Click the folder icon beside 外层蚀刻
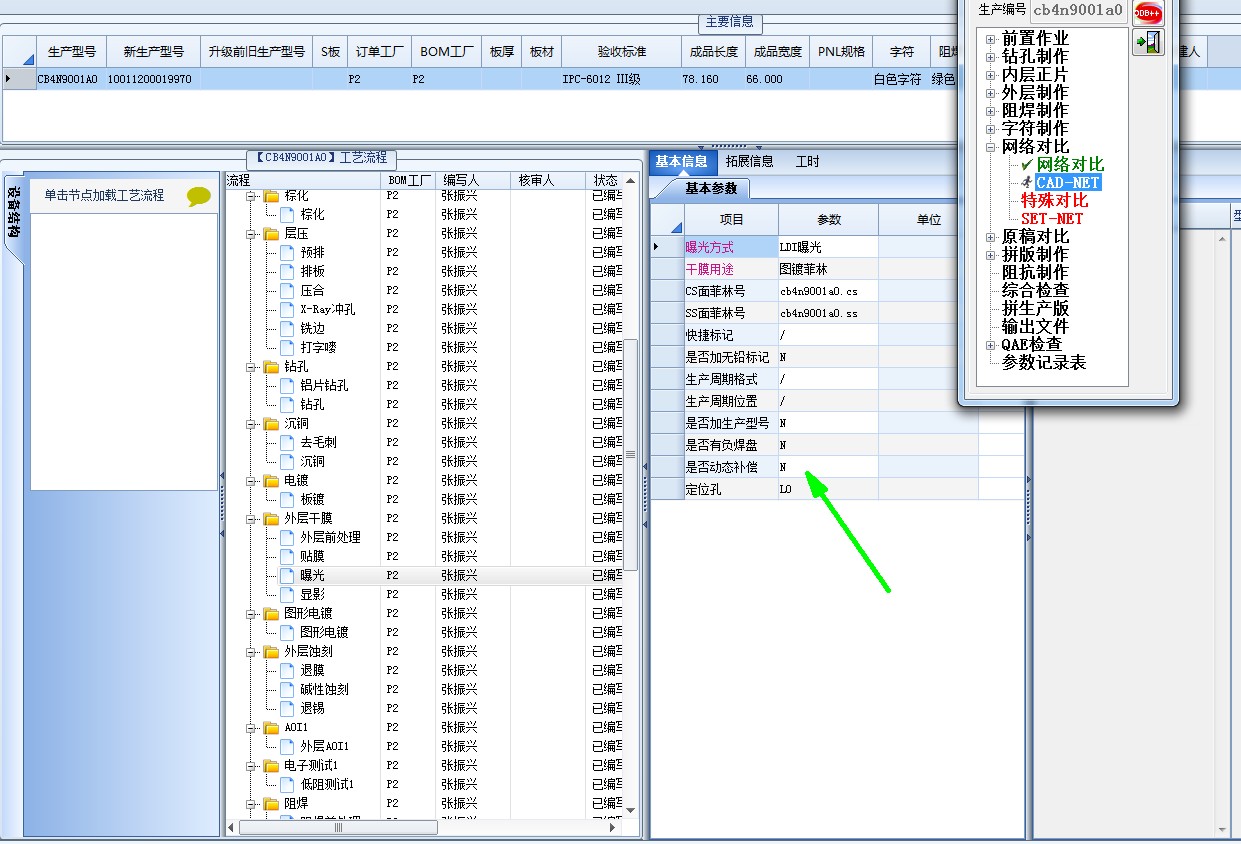 coord(272,651)
